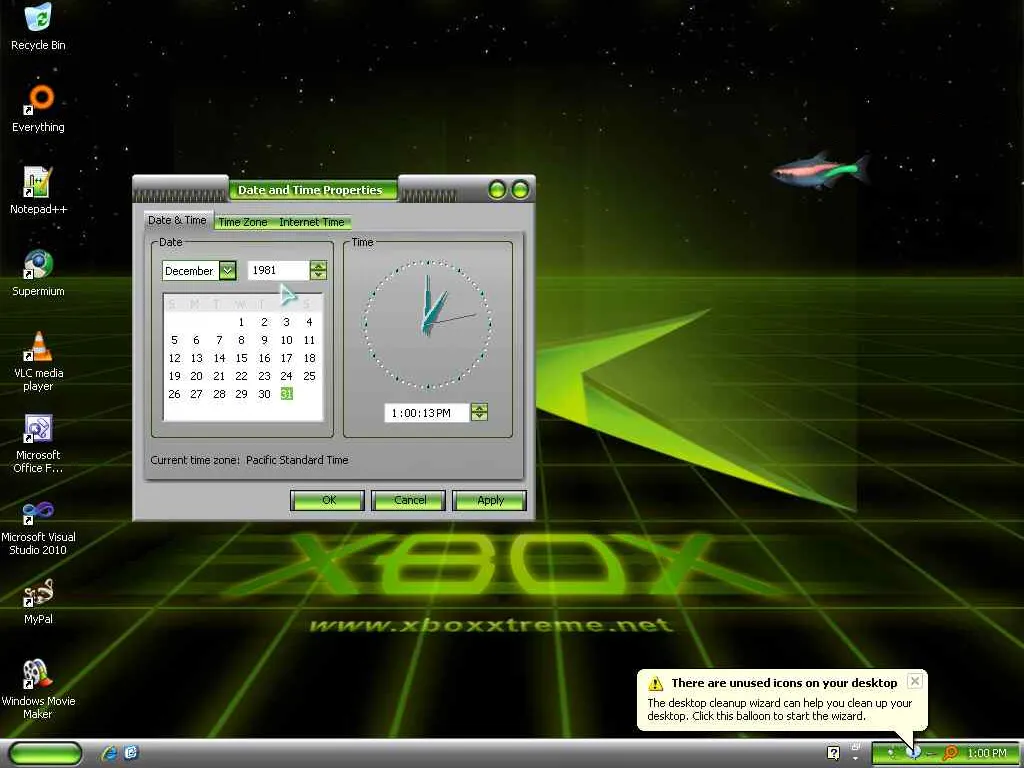Select day 8 in the calendar

coord(241,340)
